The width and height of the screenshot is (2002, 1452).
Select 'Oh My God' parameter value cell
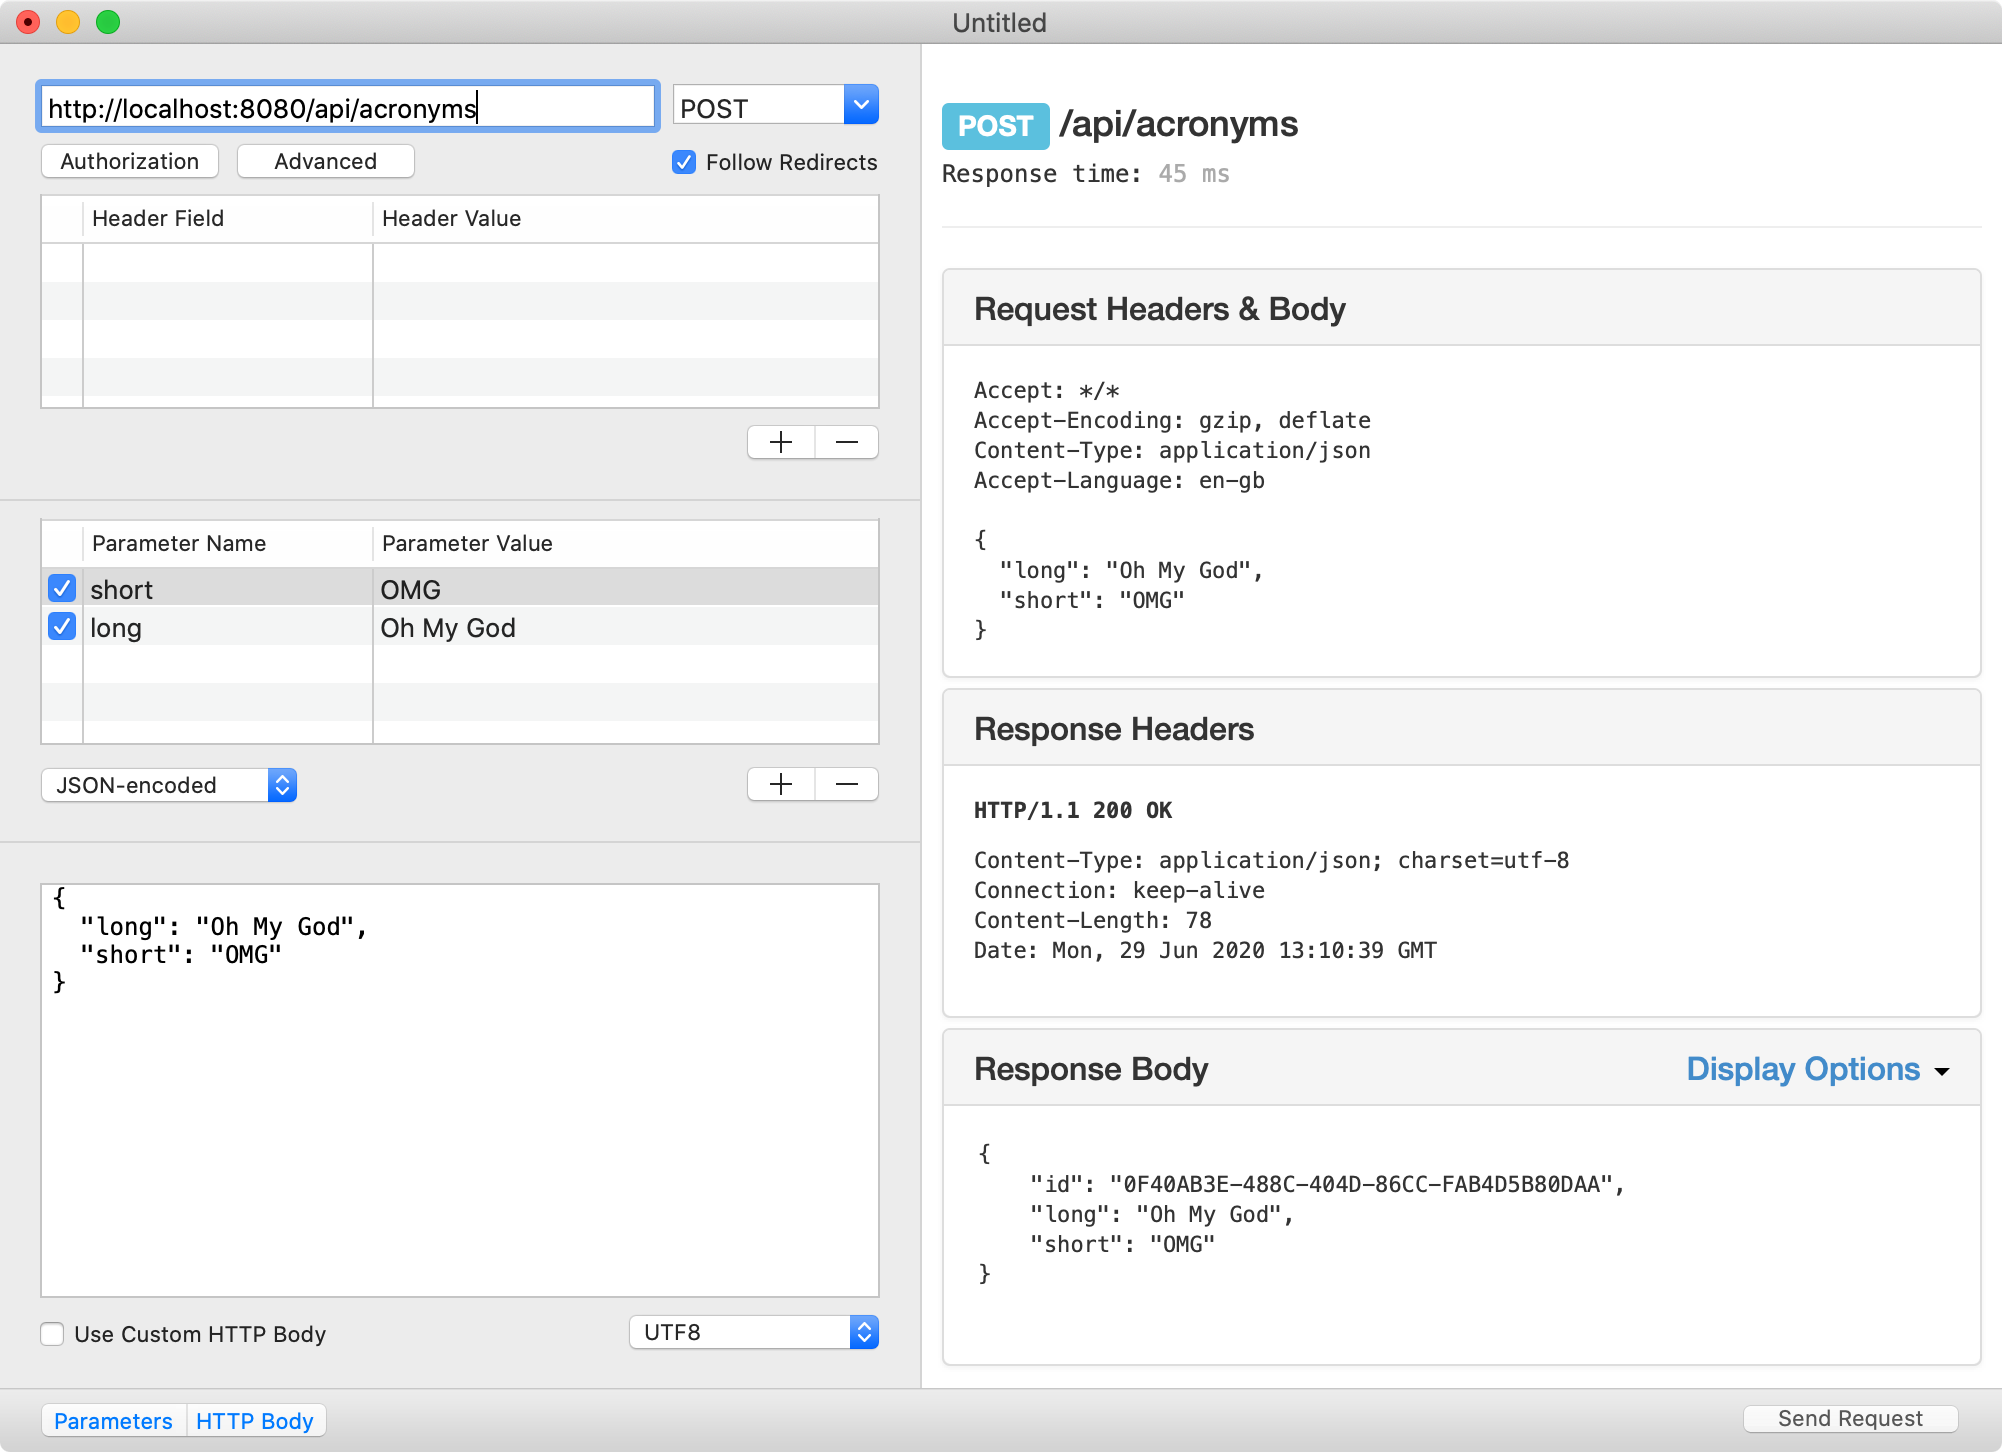pos(625,627)
